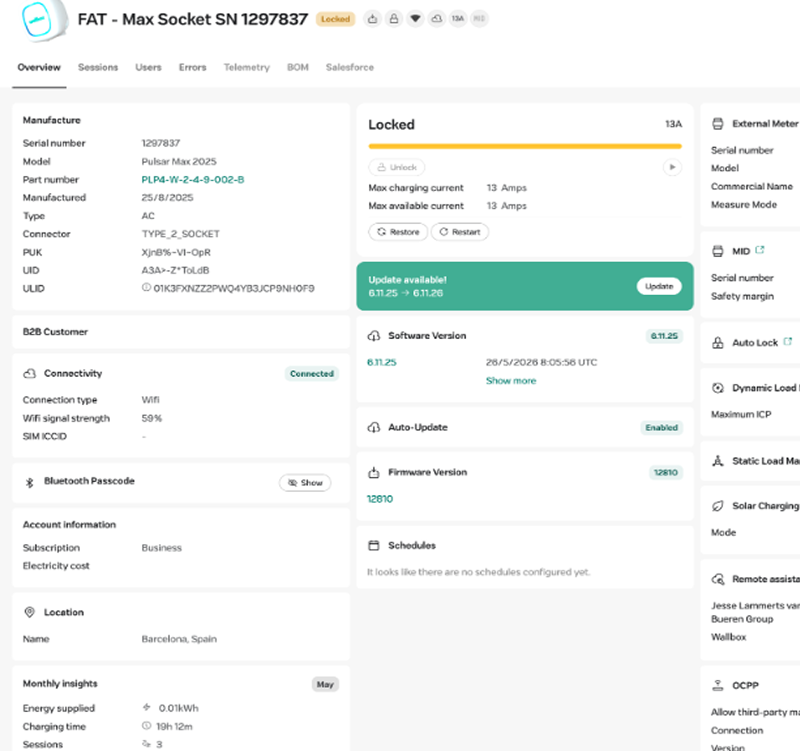Screen dimensions: 800x751
Task: Open the Errors tab
Action: [x=192, y=67]
